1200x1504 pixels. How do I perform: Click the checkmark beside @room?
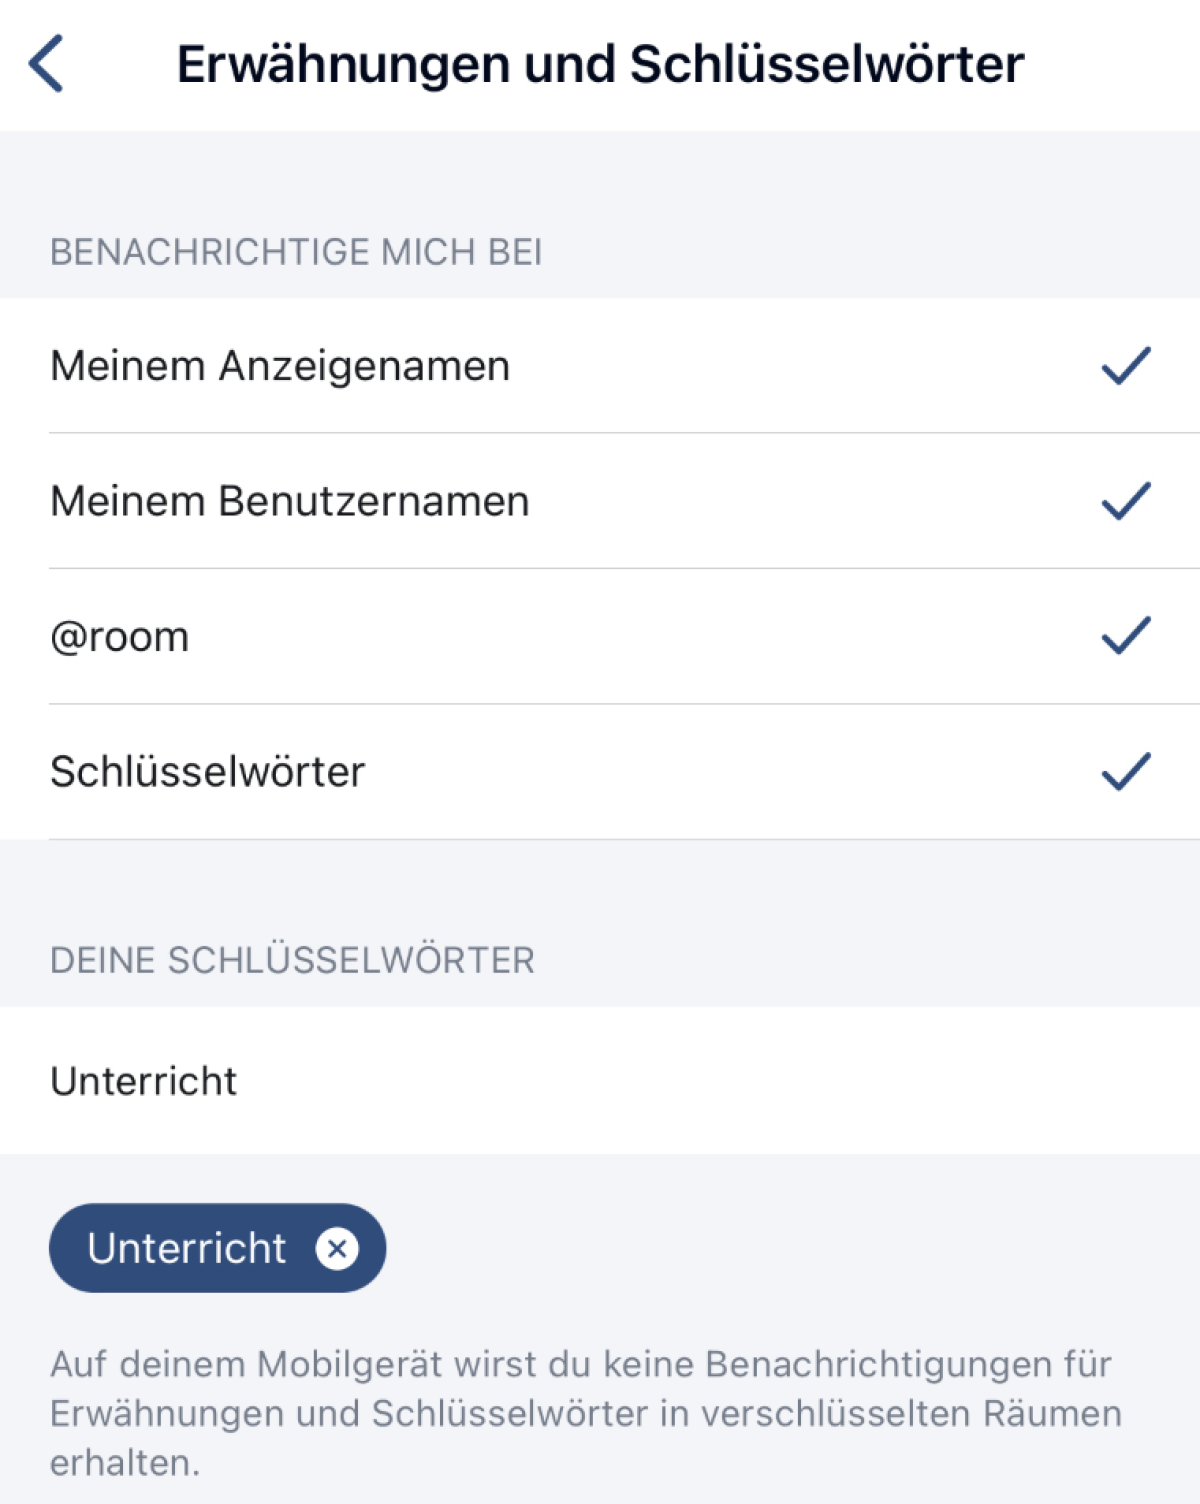point(1126,636)
